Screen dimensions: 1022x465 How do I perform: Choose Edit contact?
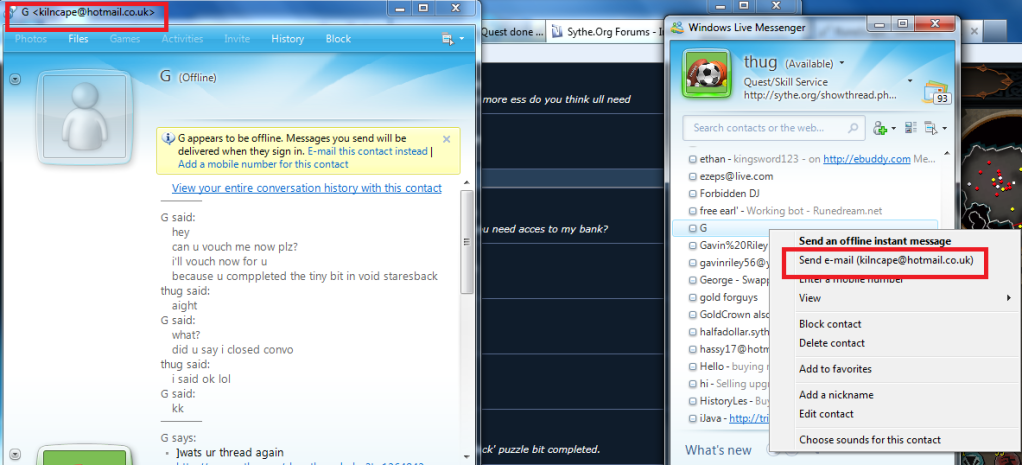coord(826,413)
